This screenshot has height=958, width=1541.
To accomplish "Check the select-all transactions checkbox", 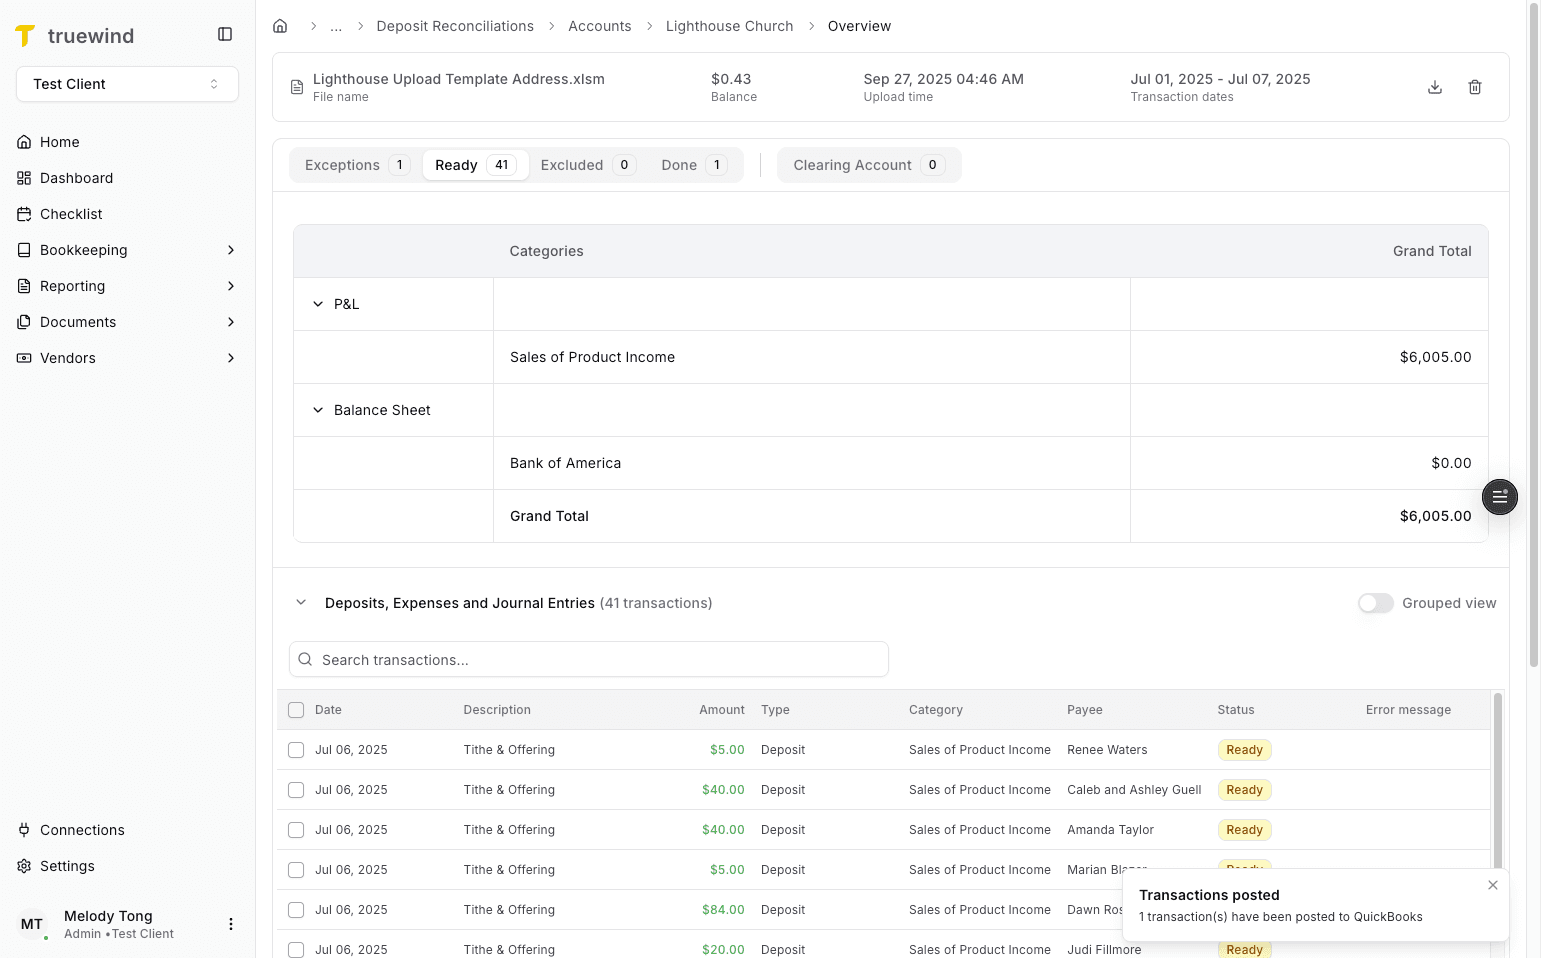I will pyautogui.click(x=296, y=709).
